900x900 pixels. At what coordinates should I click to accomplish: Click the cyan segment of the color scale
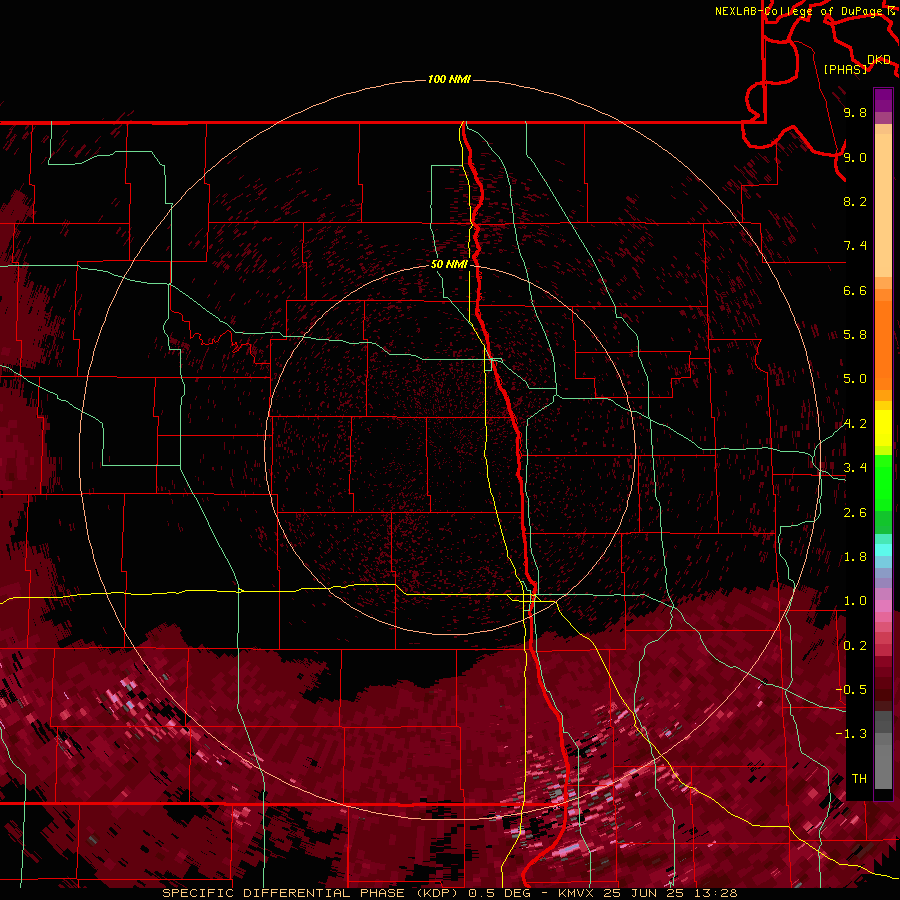883,549
